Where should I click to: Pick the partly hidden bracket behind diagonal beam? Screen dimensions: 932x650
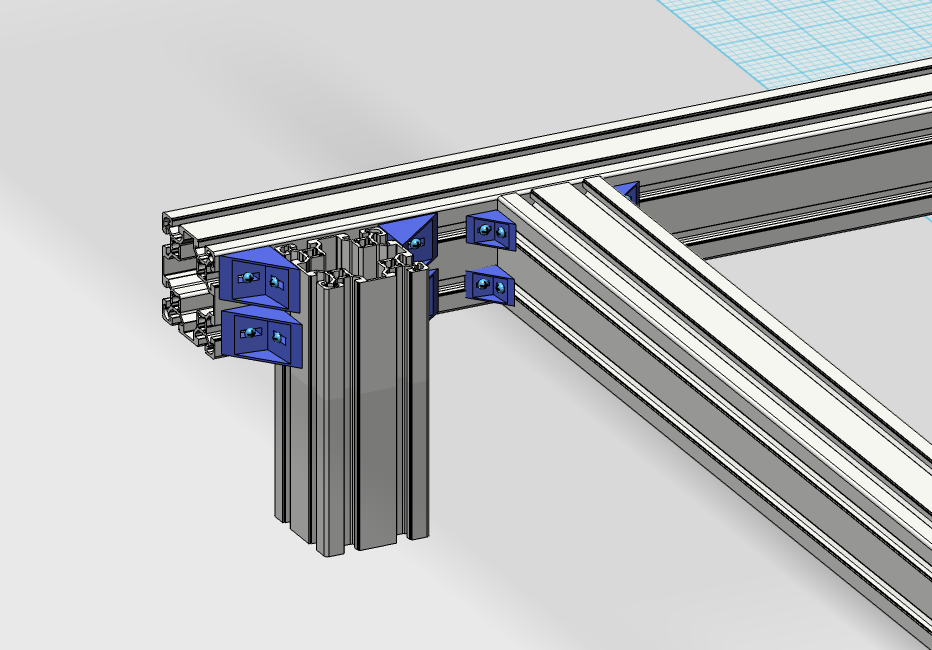[628, 193]
